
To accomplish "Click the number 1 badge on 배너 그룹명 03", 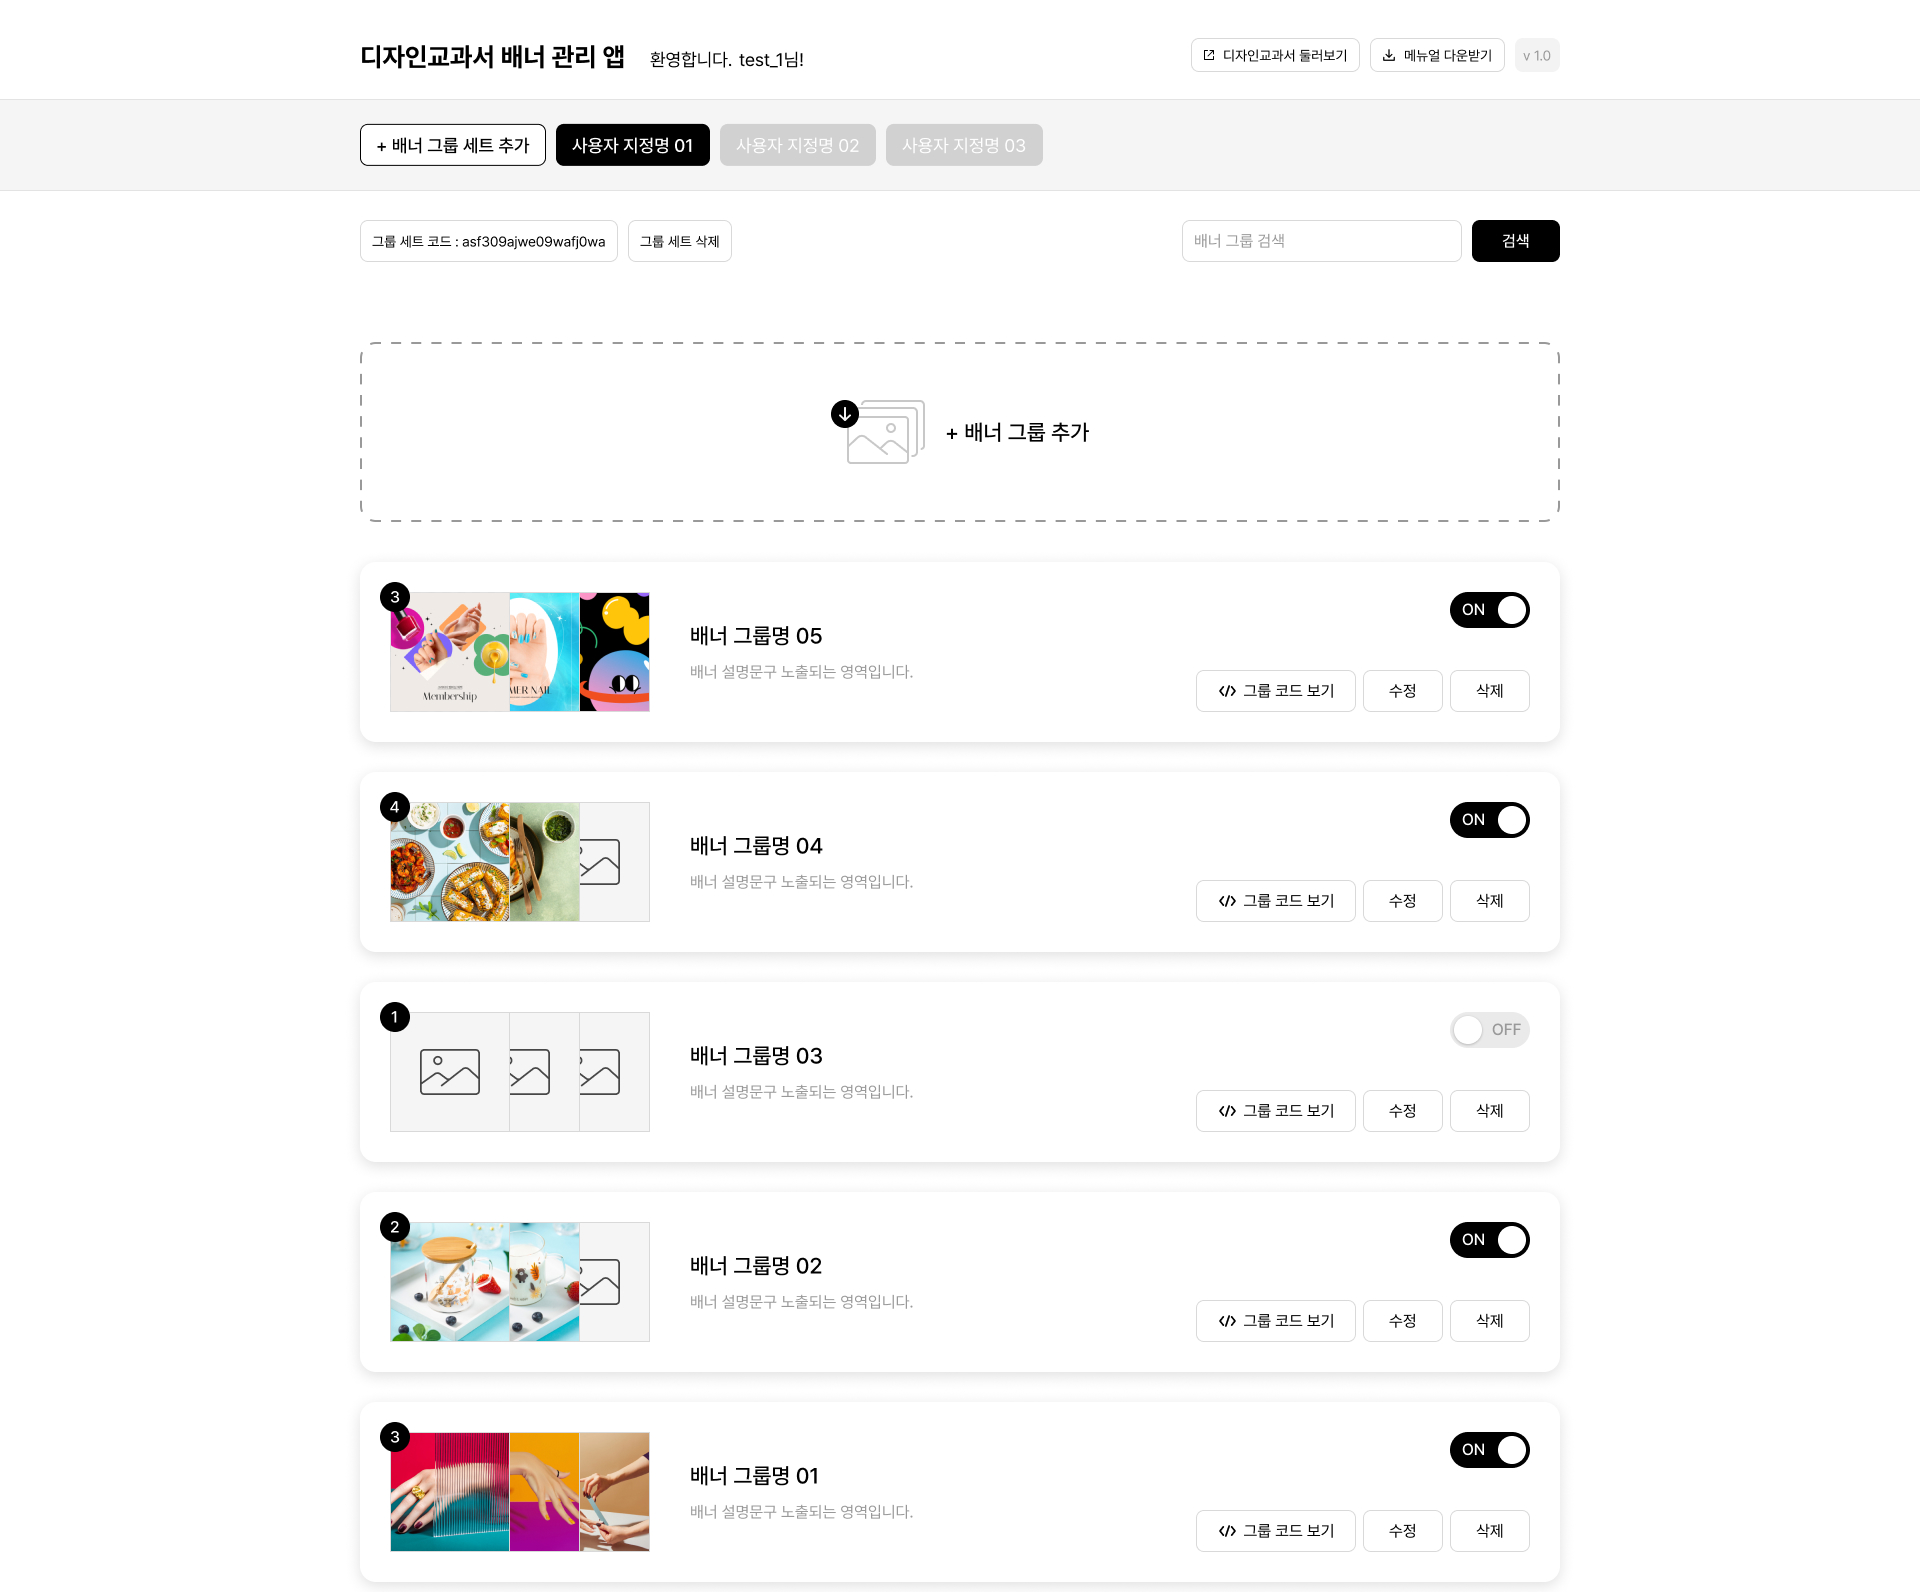I will [395, 1017].
